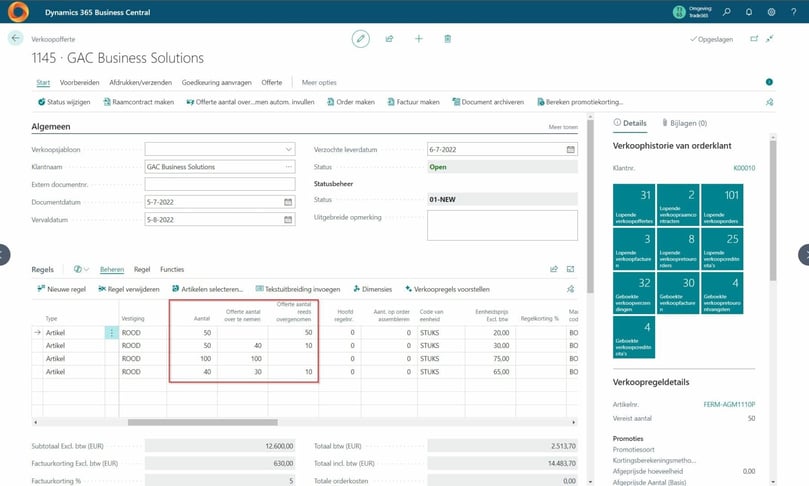The height and width of the screenshot is (486, 809).
Task: Open item FERM-AGM1110P link
Action: pos(729,404)
